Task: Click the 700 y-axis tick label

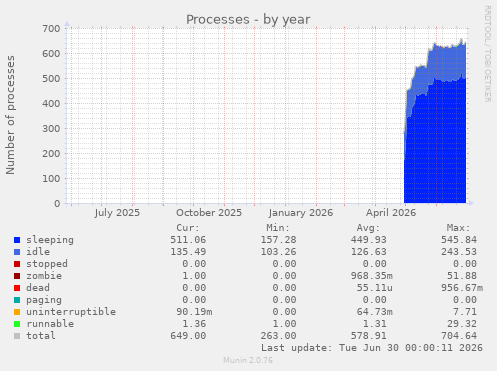Action: (51, 29)
